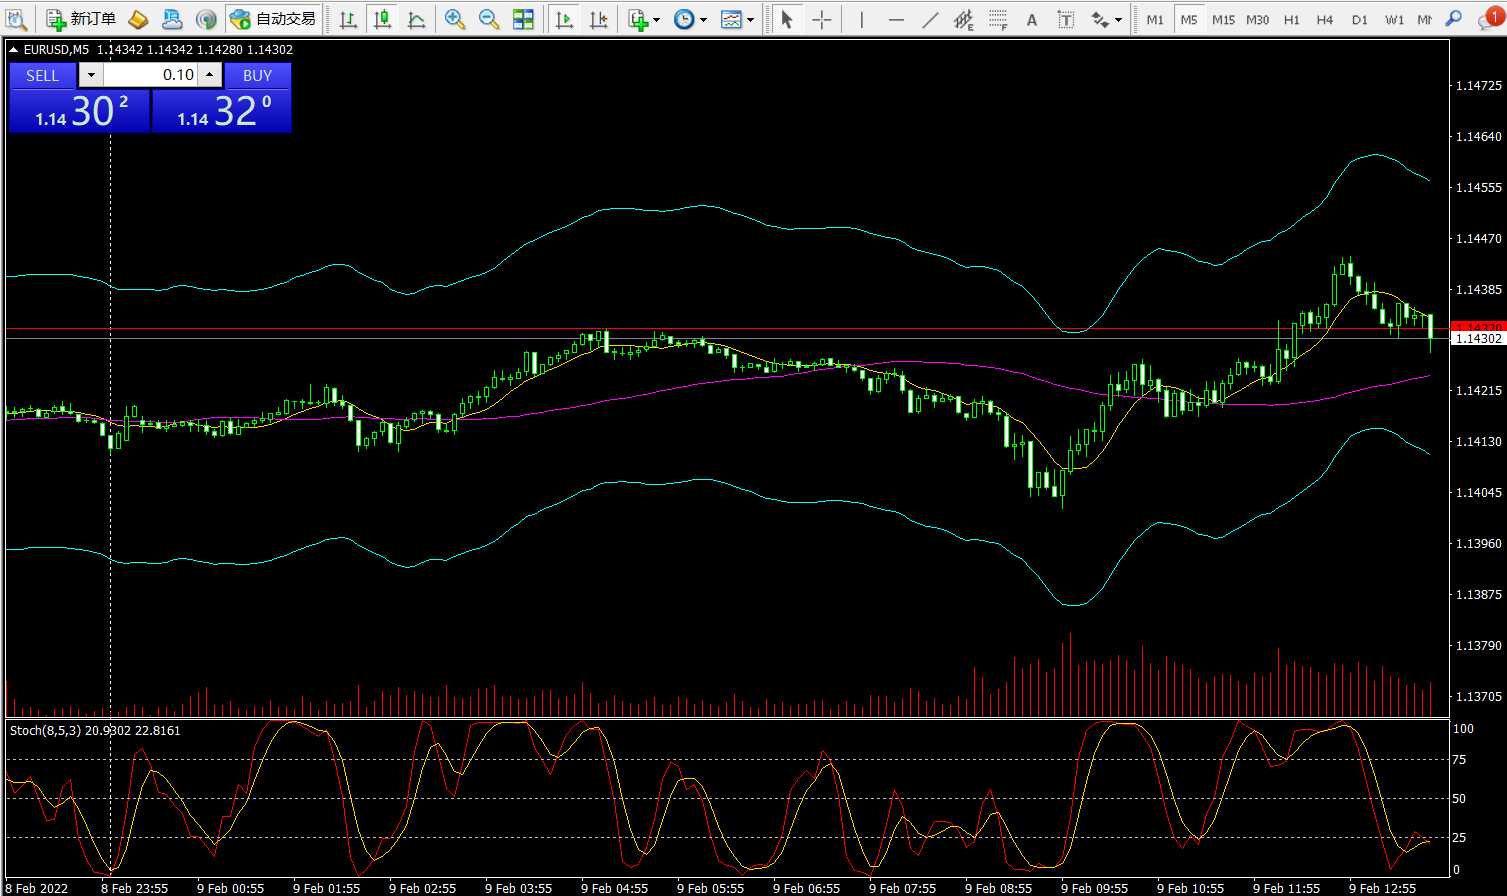Image resolution: width=1507 pixels, height=896 pixels.
Task: Click the 1.14302 current price label
Action: point(1478,339)
